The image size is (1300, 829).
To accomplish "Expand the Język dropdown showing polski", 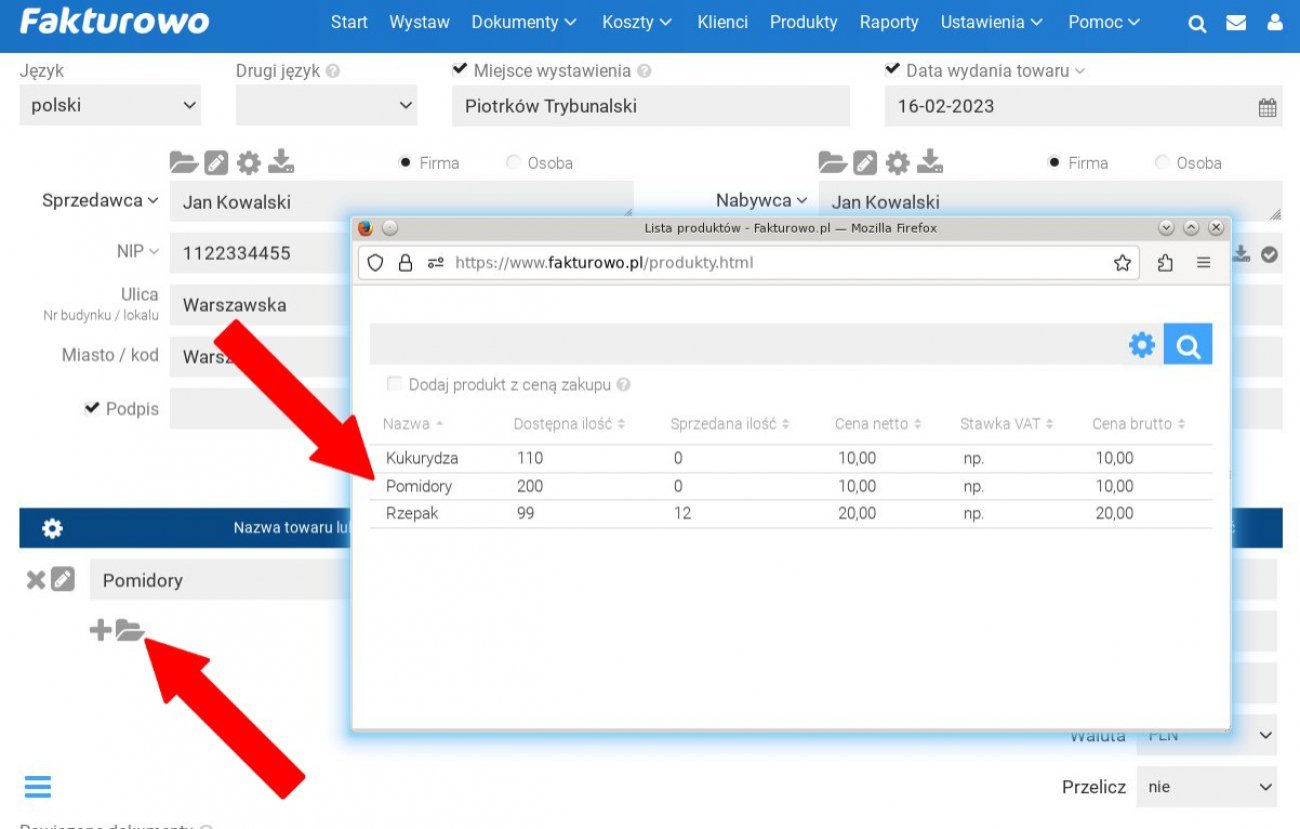I will tap(110, 106).
